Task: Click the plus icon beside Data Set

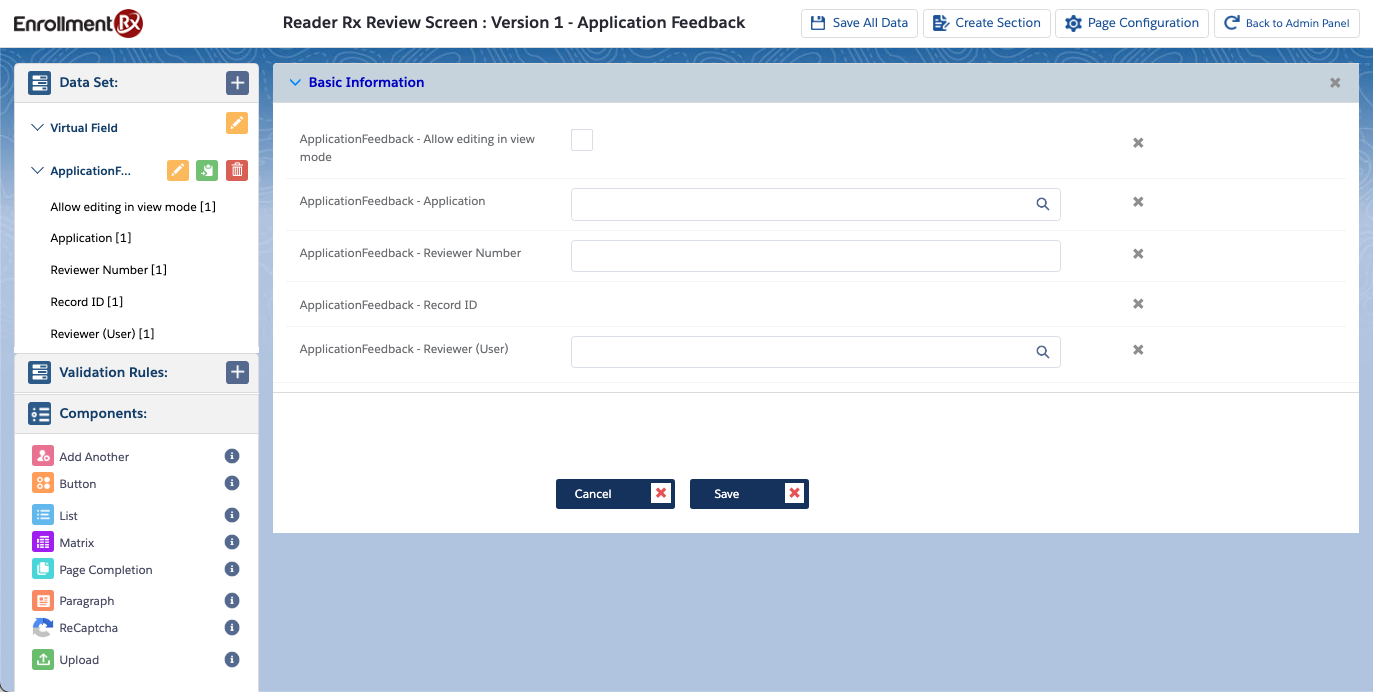Action: (237, 83)
